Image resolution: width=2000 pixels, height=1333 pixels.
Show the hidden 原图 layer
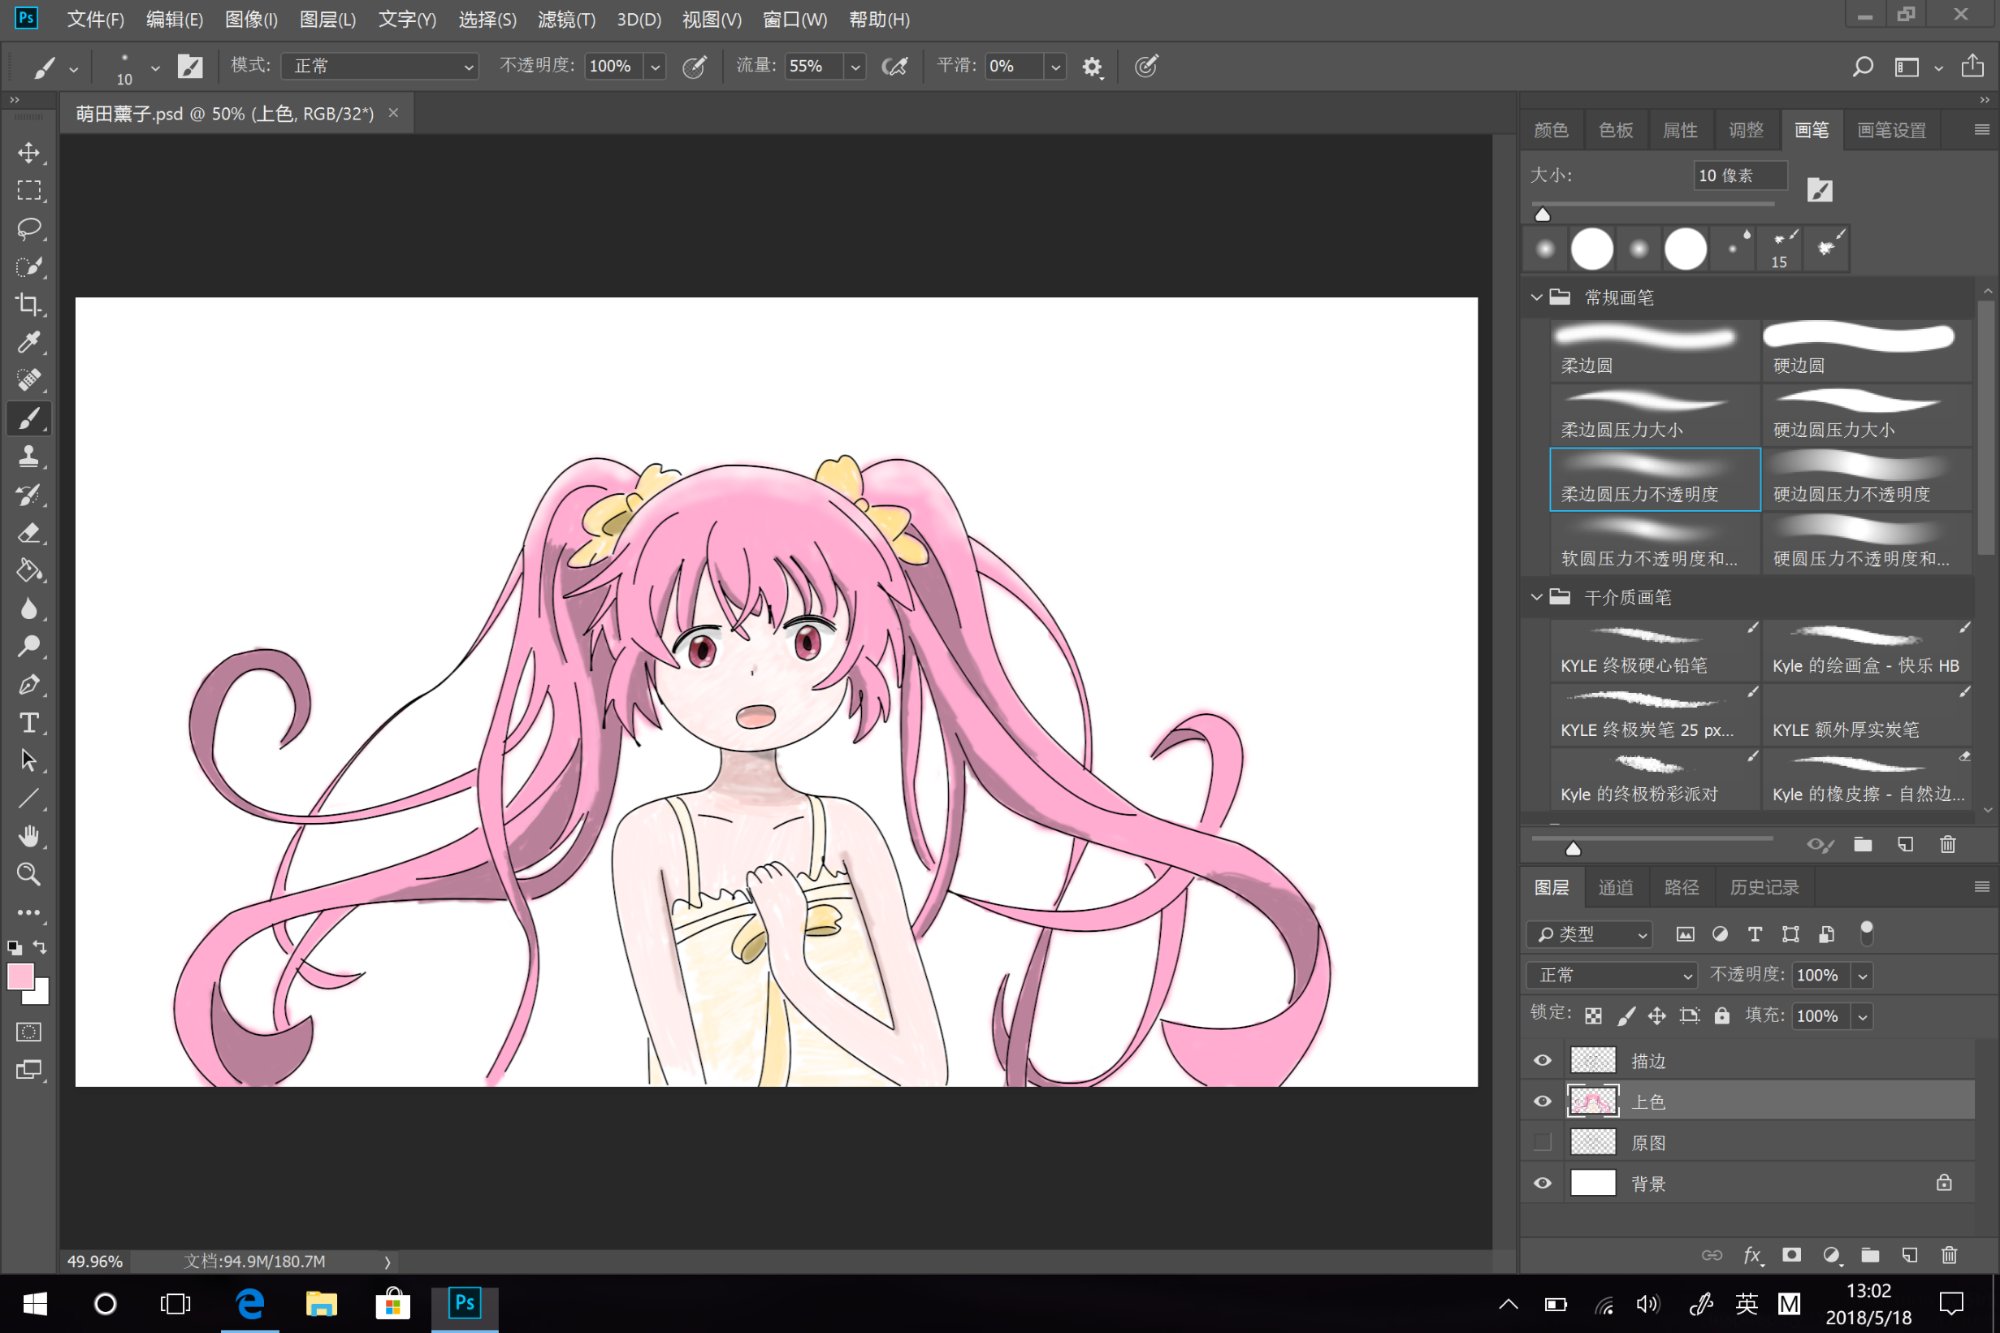pyautogui.click(x=1542, y=1142)
